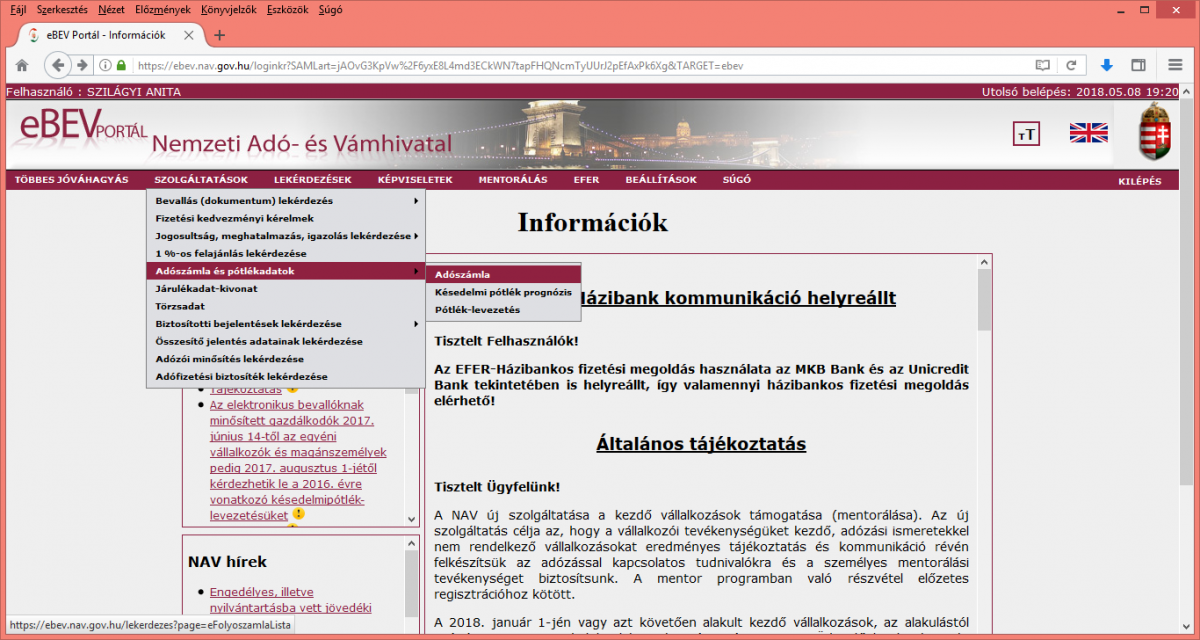1200x640 pixels.
Task: Click the browser address bar URL
Action: click(x=440, y=66)
